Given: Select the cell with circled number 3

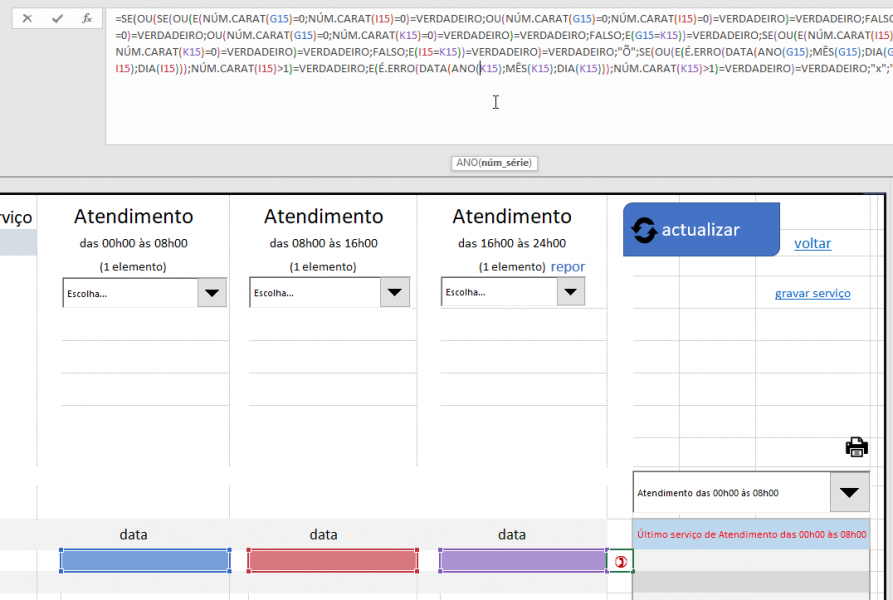Looking at the screenshot, I should point(620,561).
